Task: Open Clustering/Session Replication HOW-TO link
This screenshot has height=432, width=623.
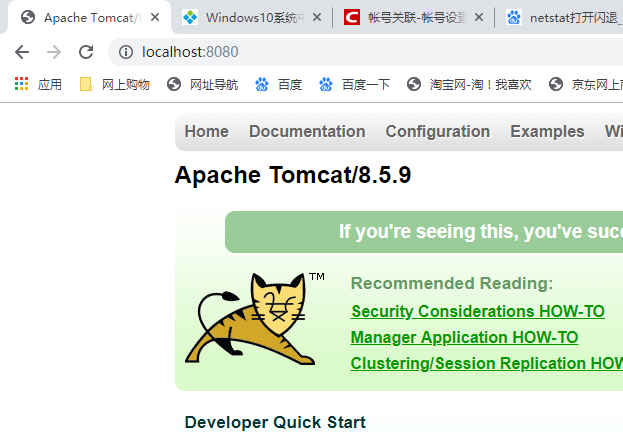Action: [x=487, y=363]
